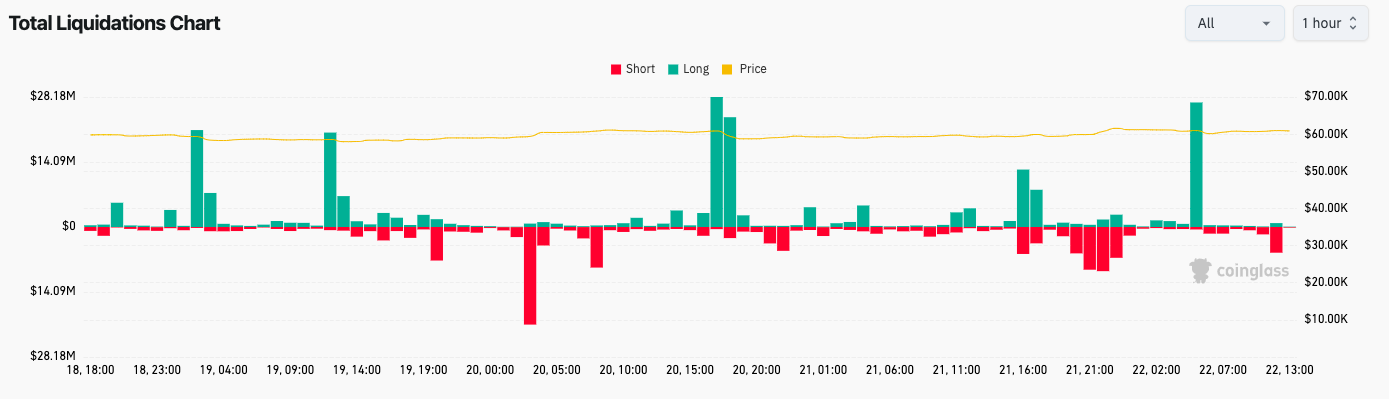Click the yellow Price legend swatch

(727, 69)
